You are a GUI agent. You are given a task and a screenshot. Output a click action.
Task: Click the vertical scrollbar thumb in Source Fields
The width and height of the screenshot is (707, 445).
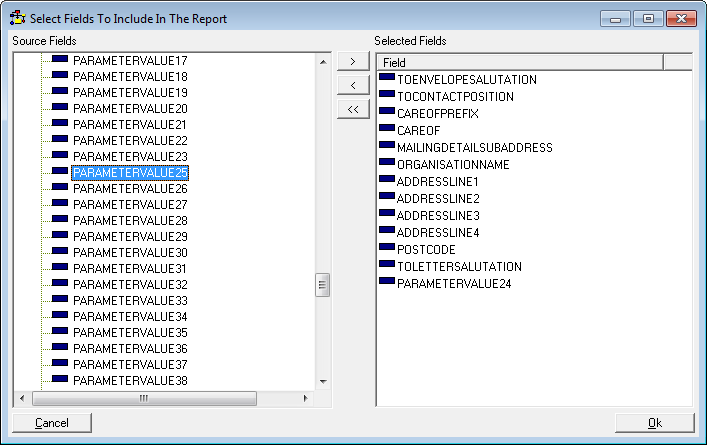point(322,285)
